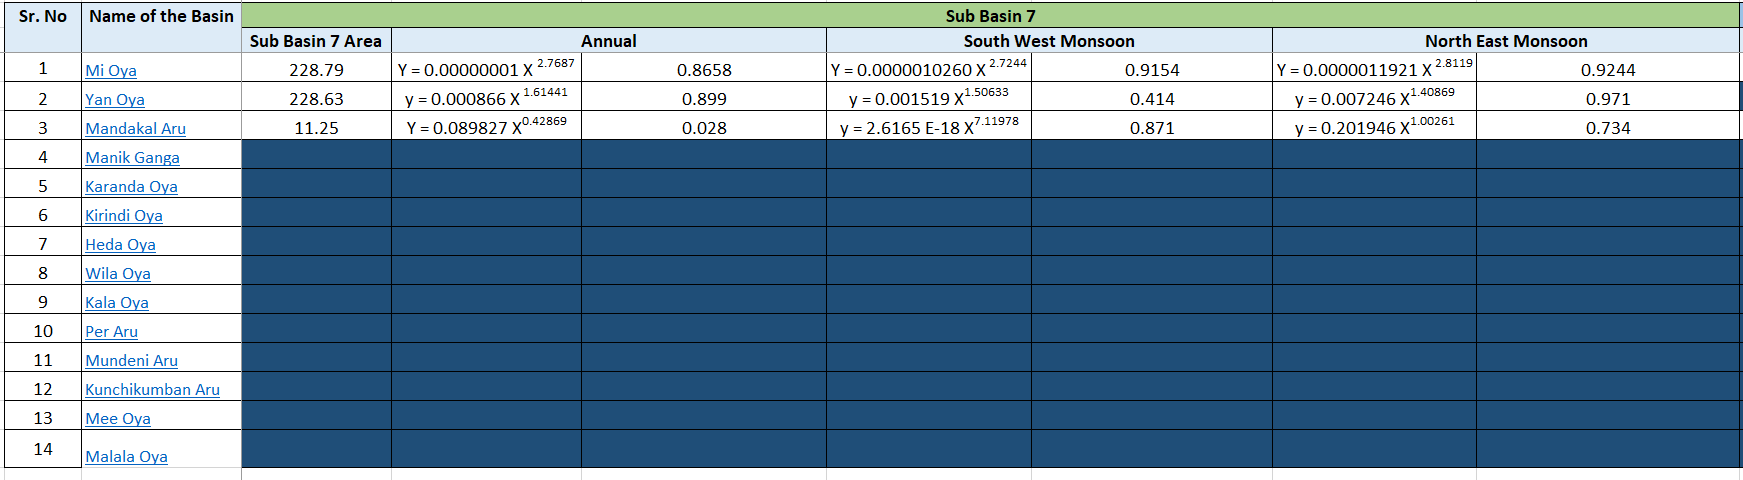Select the cell containing 0.8658

click(x=704, y=70)
